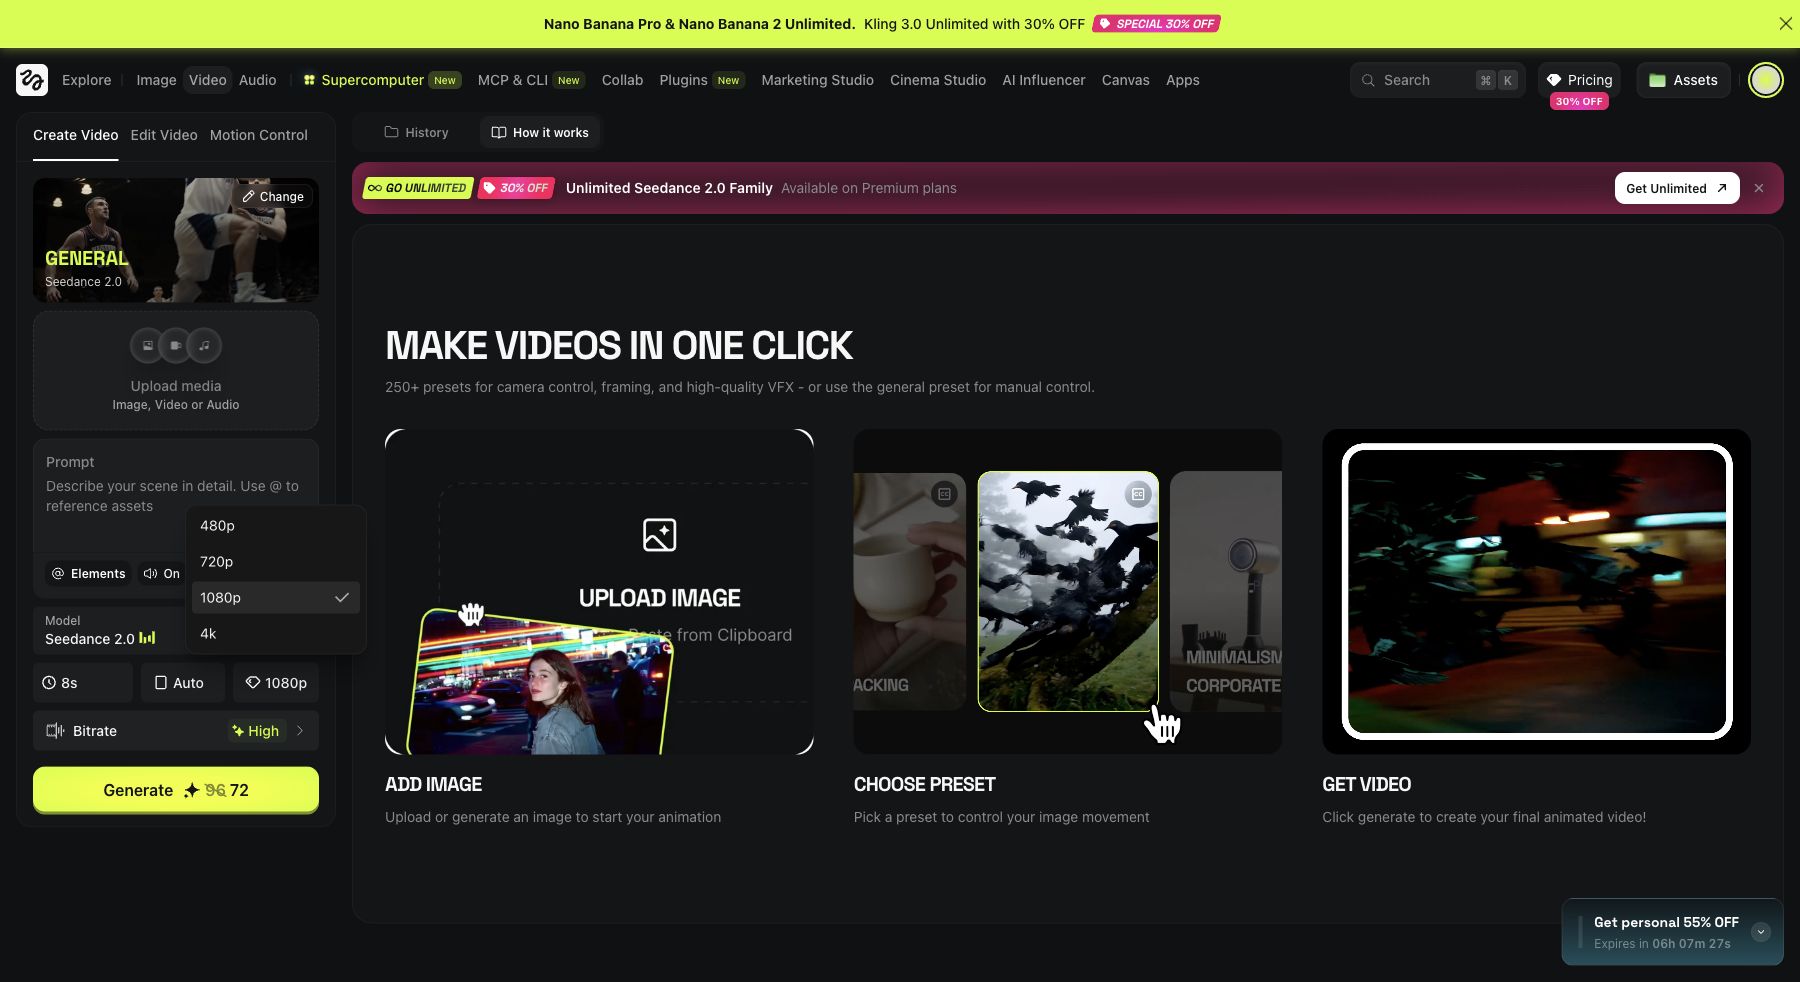Dismiss the Unlimited Seedance banner

(1759, 188)
